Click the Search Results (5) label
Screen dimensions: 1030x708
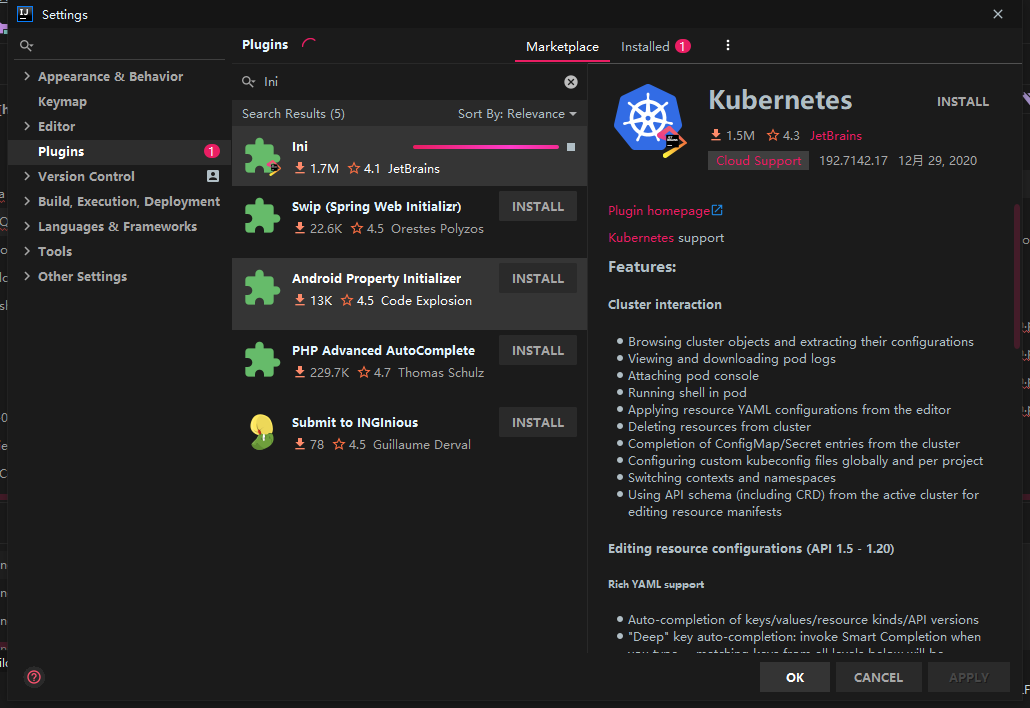coord(293,114)
